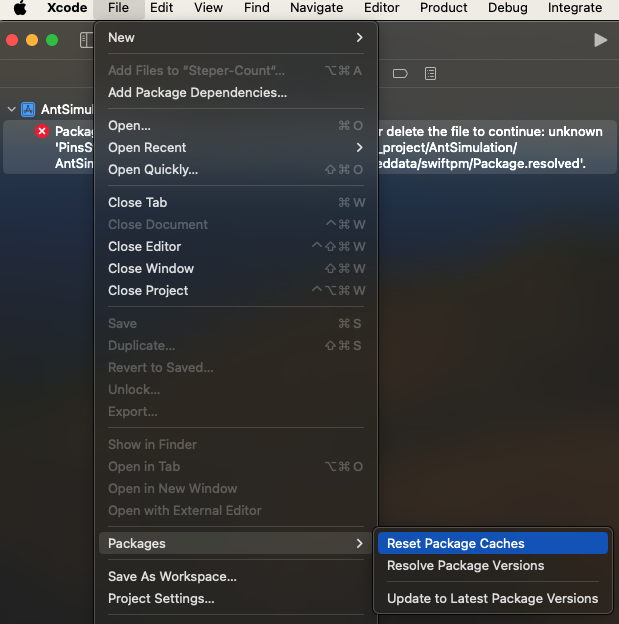
Task: Open the Navigate menu
Action: pos(316,8)
